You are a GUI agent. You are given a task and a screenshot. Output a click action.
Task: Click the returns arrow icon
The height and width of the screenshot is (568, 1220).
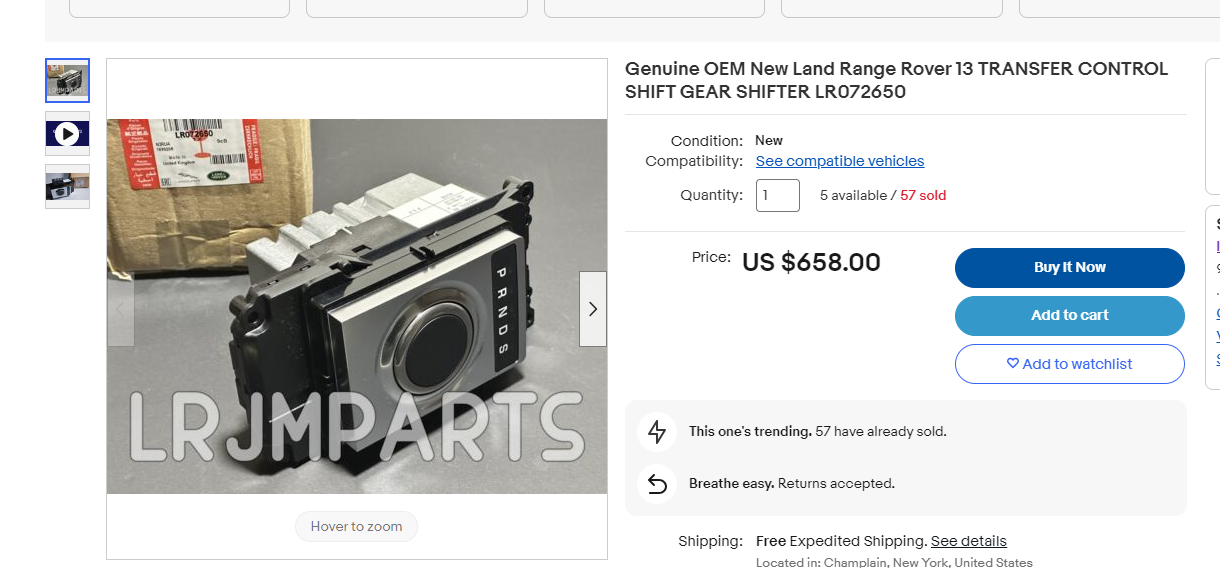657,484
